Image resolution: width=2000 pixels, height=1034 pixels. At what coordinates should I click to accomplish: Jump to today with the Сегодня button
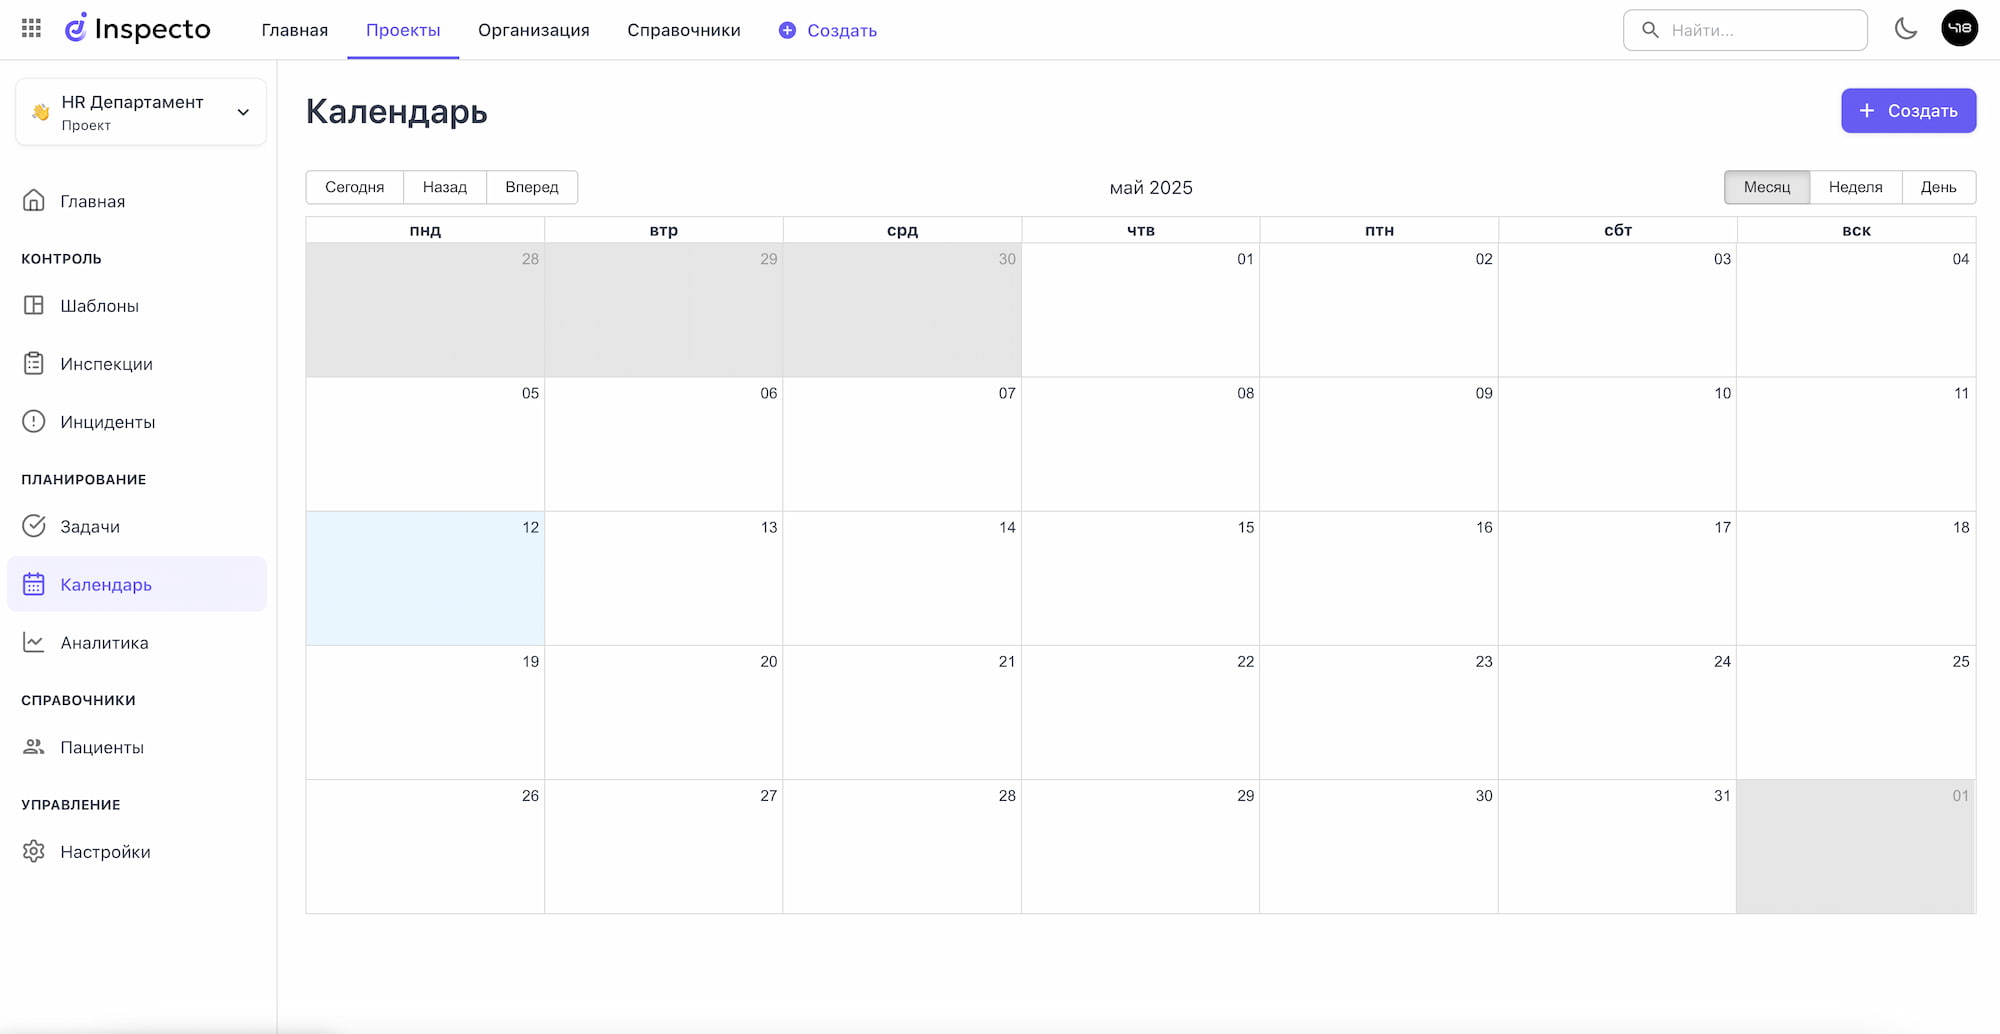pos(354,187)
